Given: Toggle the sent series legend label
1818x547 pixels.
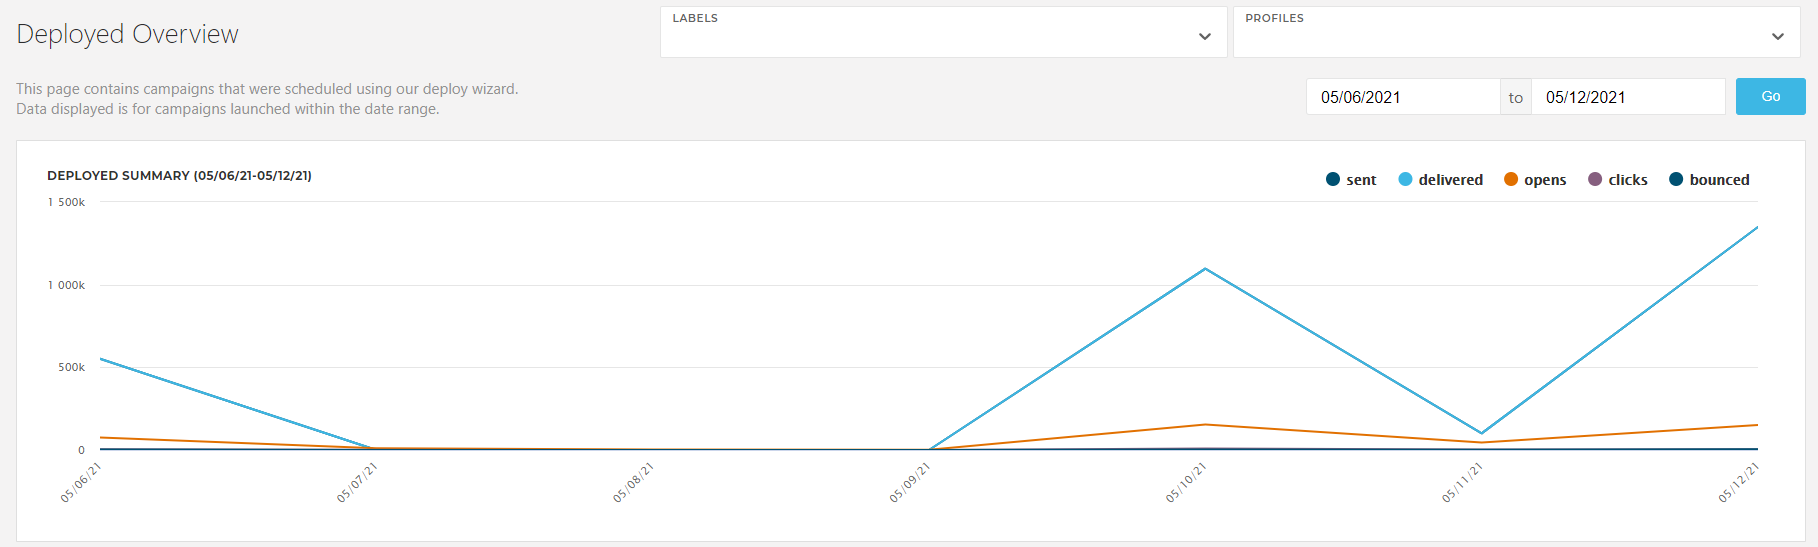Looking at the screenshot, I should 1361,180.
